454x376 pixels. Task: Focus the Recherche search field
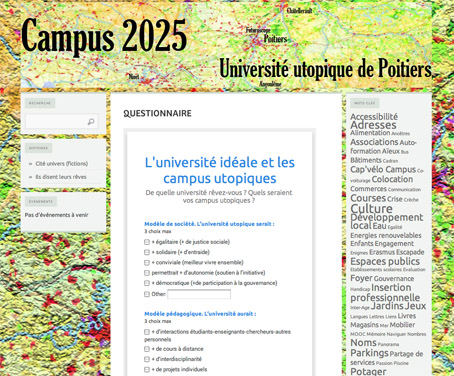click(62, 122)
